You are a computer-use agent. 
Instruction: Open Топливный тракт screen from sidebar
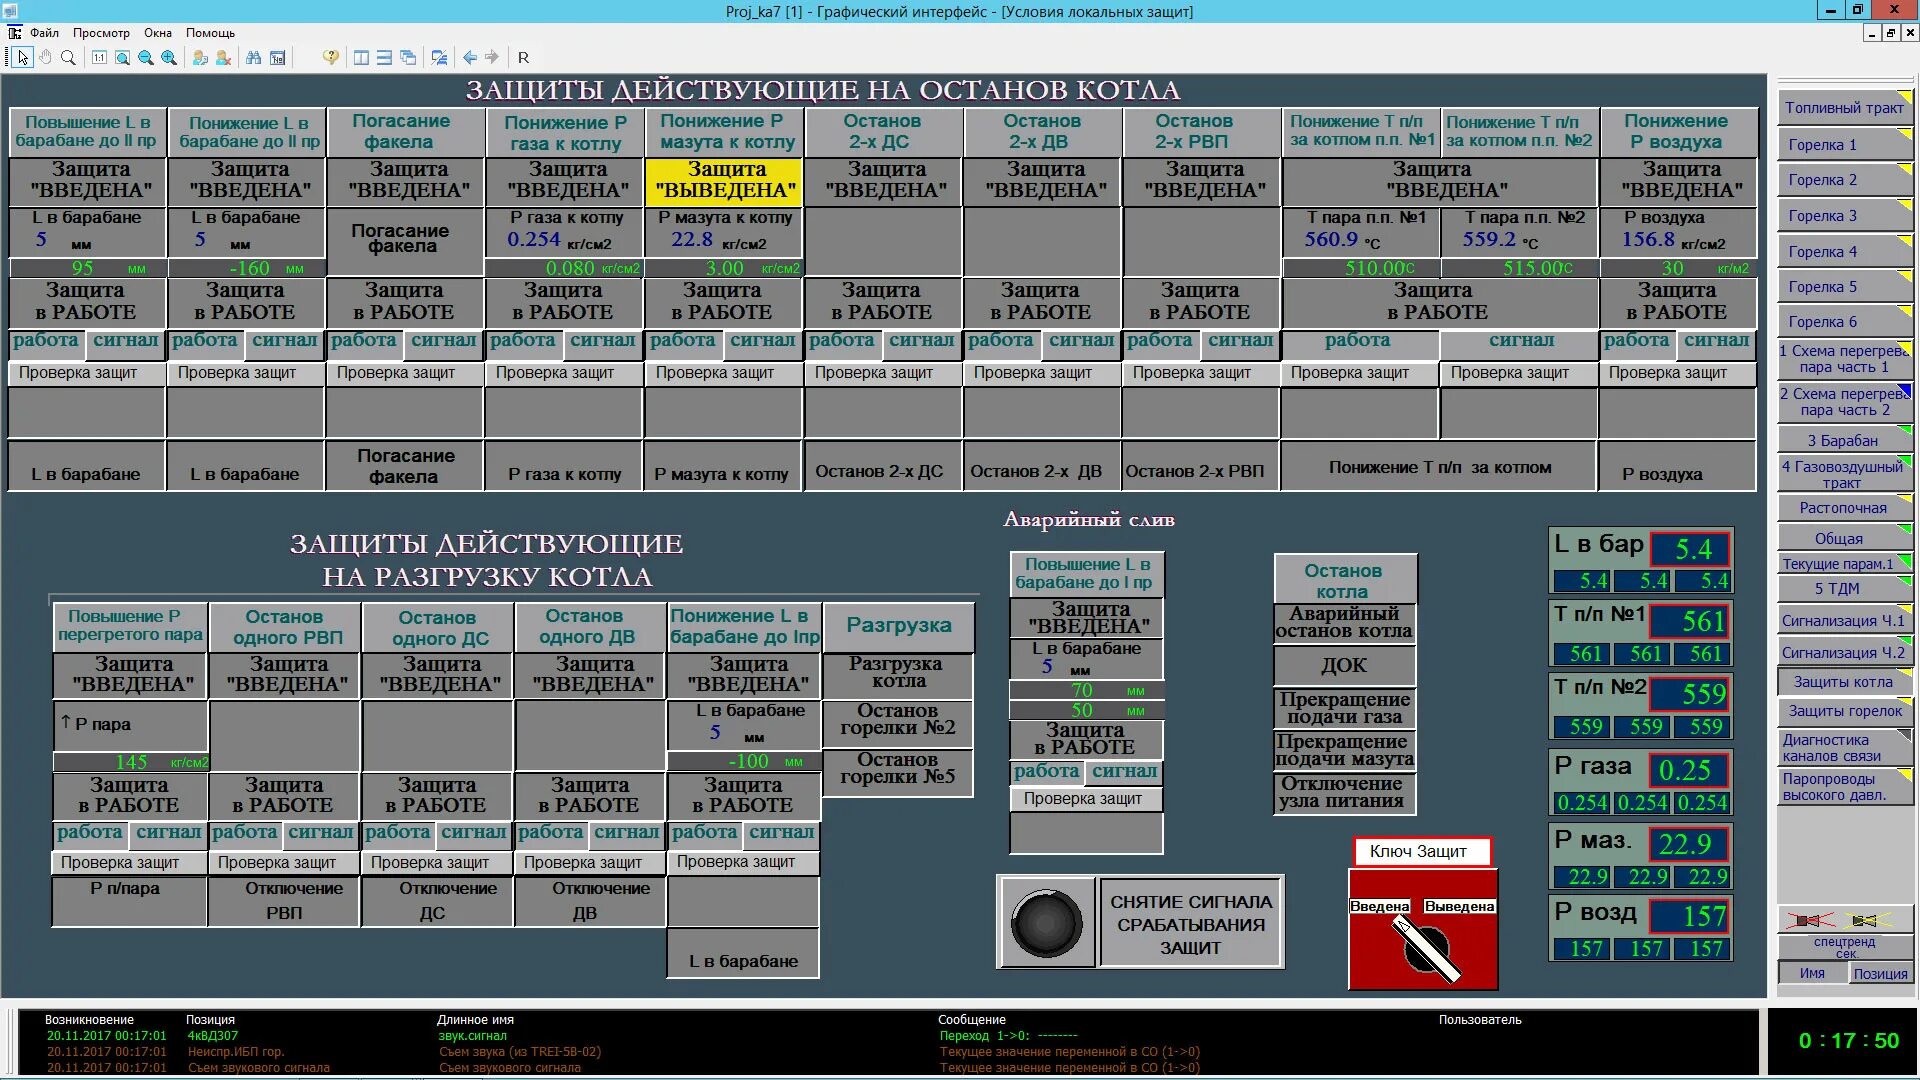(x=1843, y=108)
